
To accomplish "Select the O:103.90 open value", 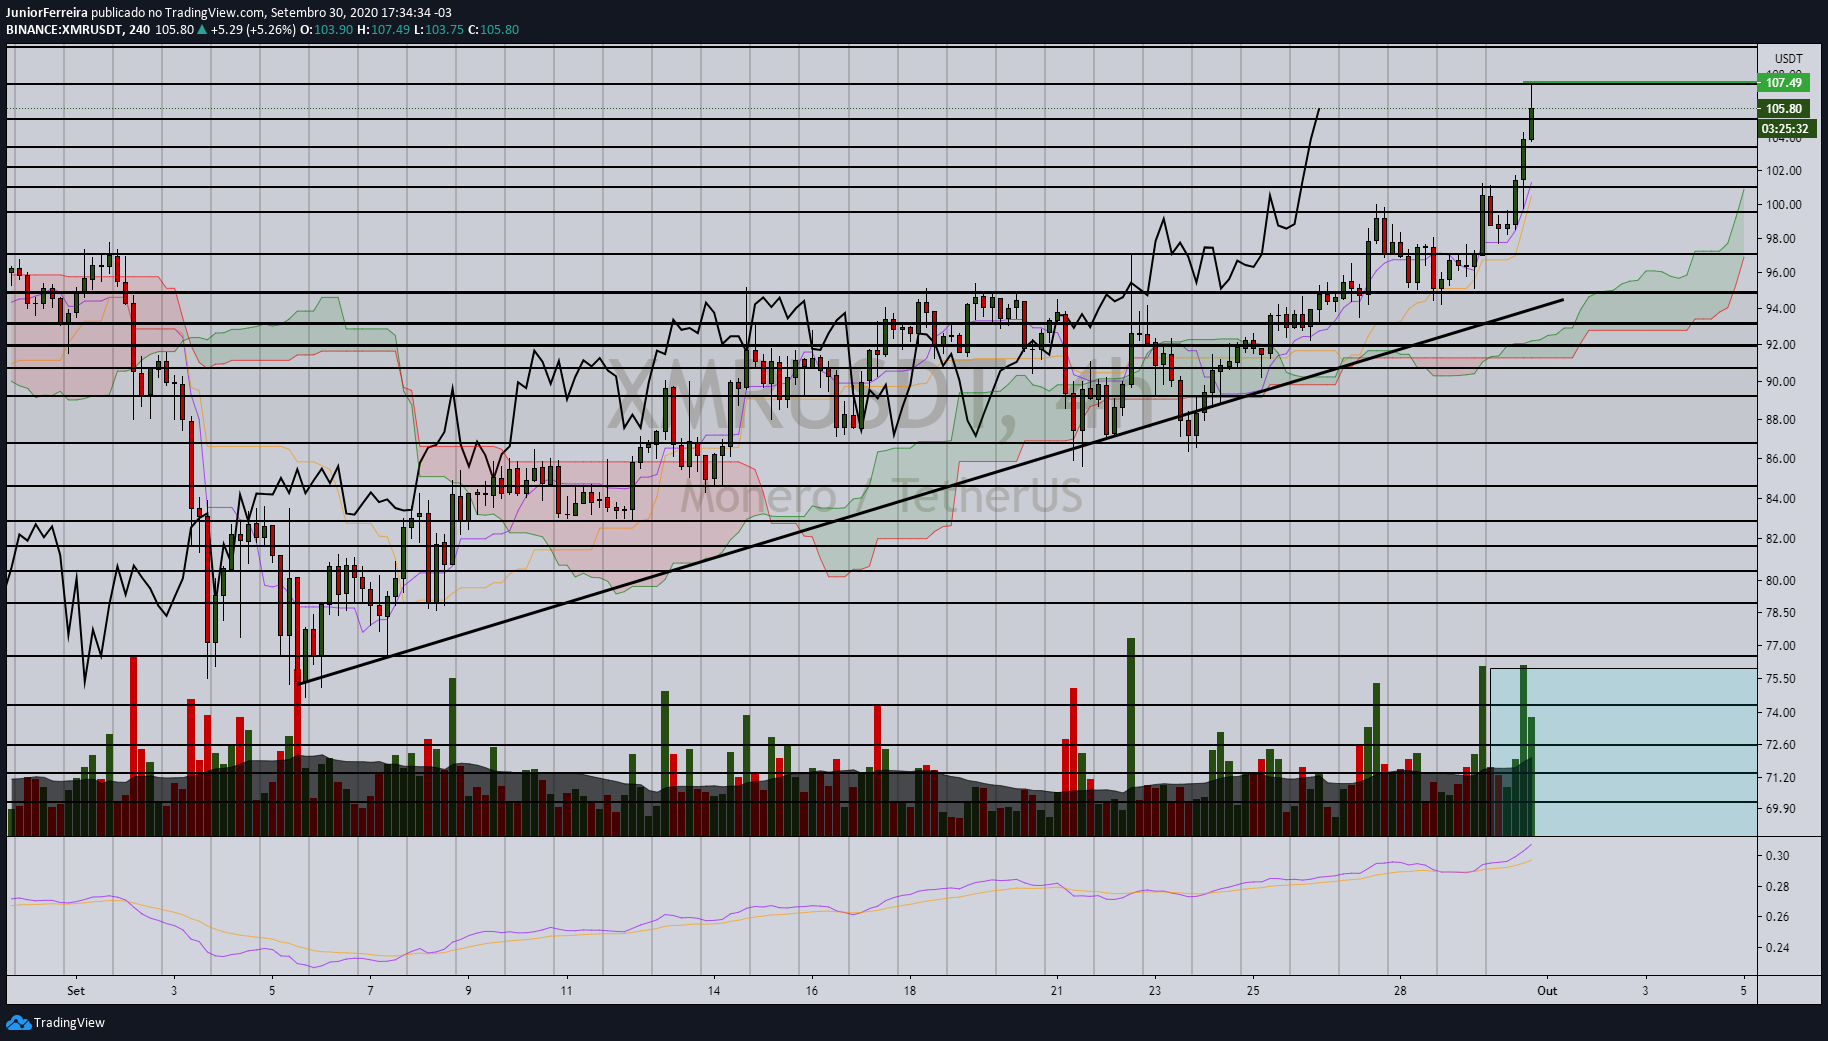I will click(327, 30).
